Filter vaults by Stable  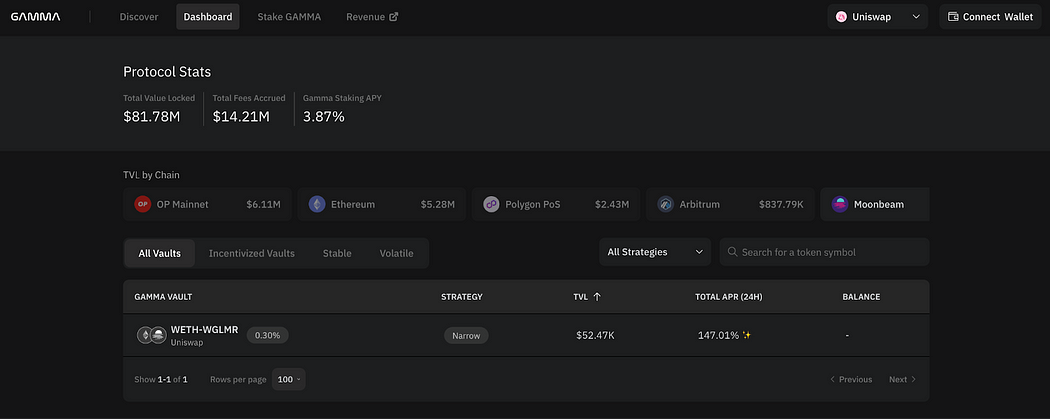click(x=337, y=253)
